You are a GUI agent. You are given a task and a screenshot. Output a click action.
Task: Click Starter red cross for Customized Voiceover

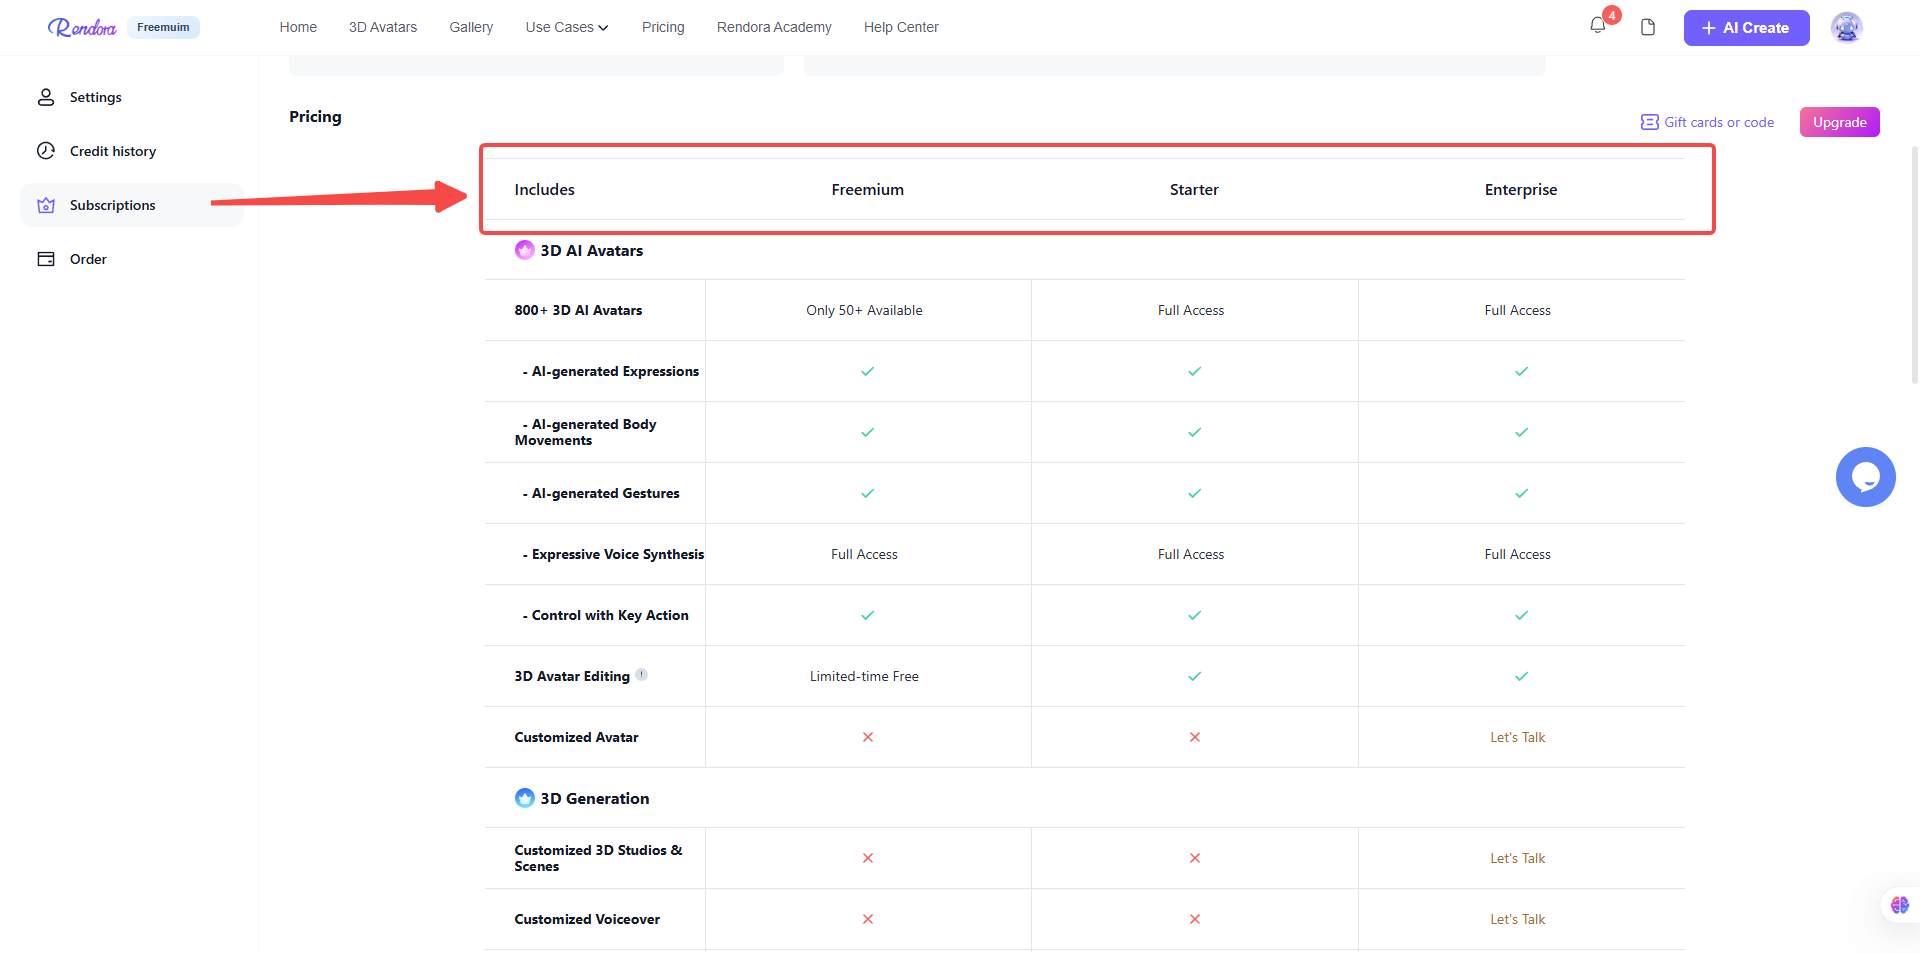pyautogui.click(x=1194, y=919)
